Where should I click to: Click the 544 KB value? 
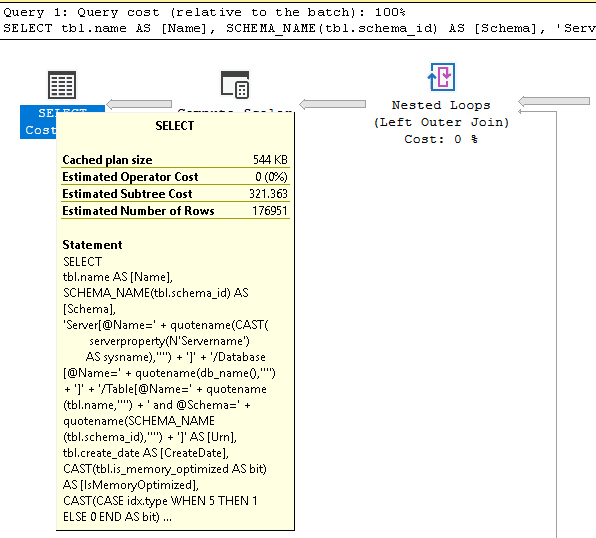270,160
